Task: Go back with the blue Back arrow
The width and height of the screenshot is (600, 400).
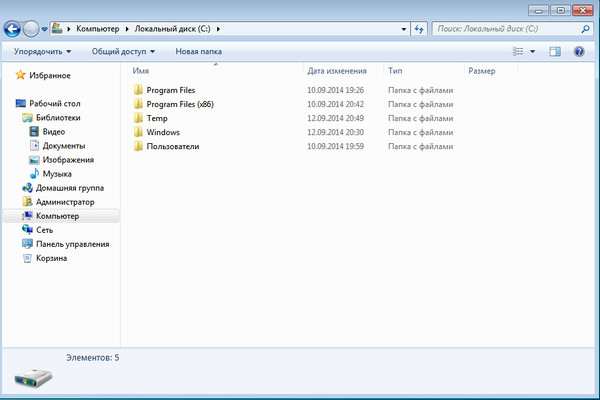Action: point(12,29)
